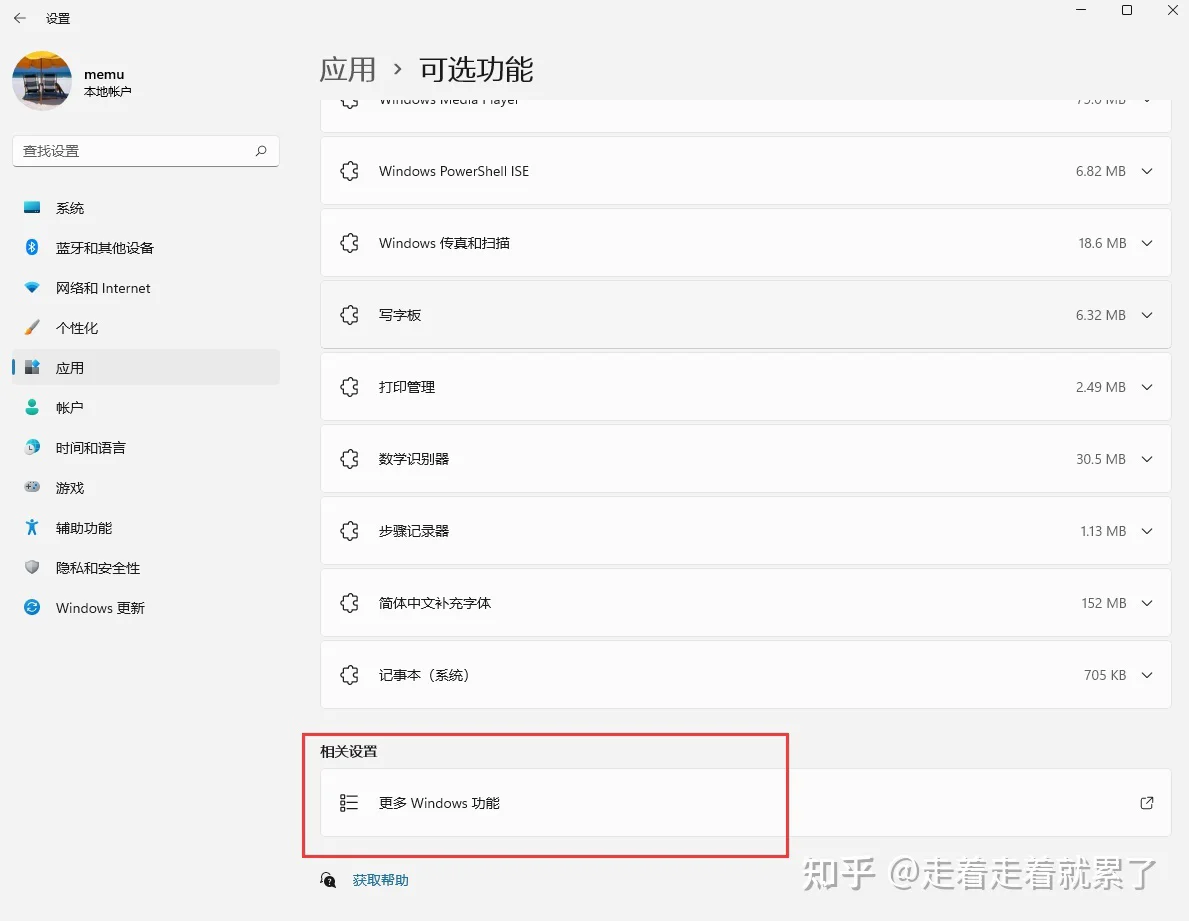
Task: Click the paintbrush icon beside 个性化
Action: tap(32, 327)
